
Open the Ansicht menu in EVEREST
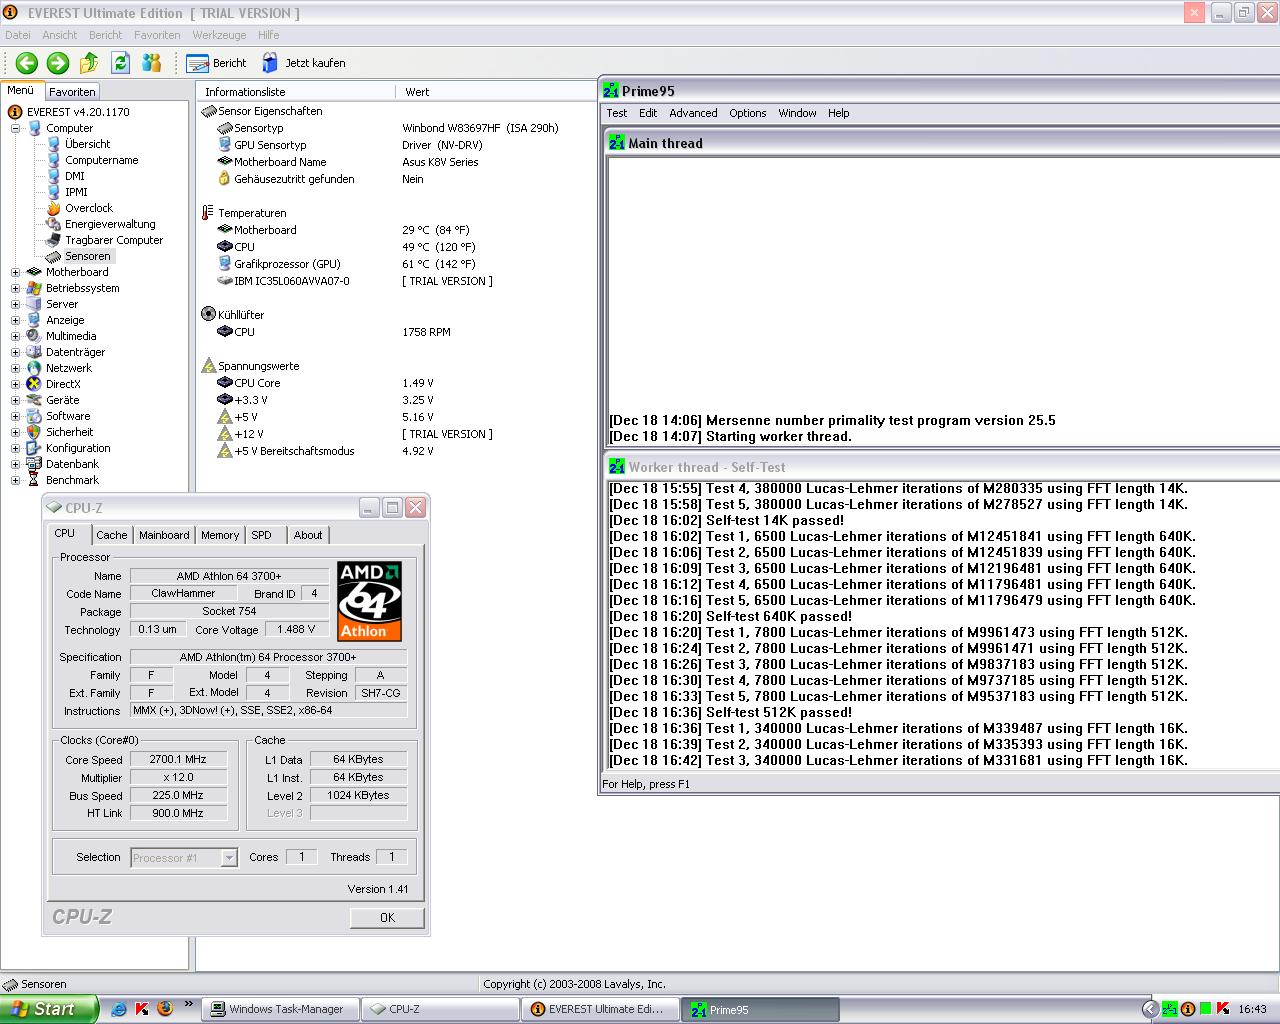(60, 35)
